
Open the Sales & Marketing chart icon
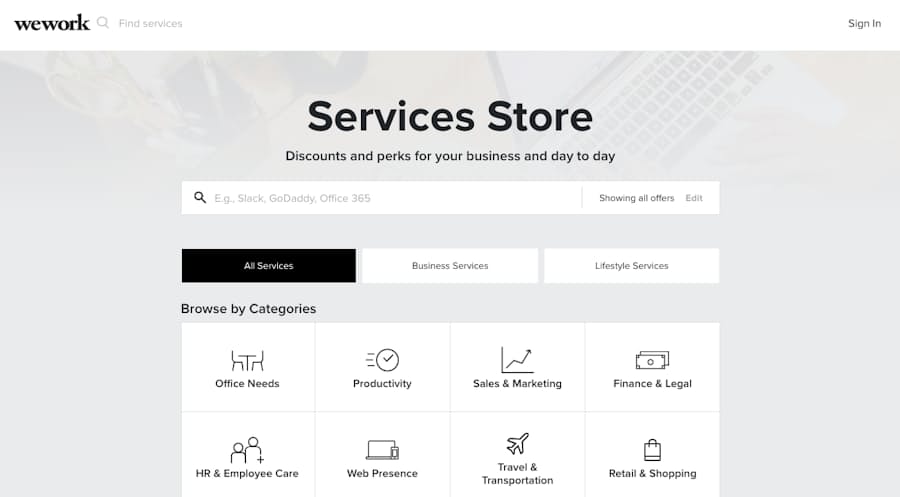coord(517,360)
